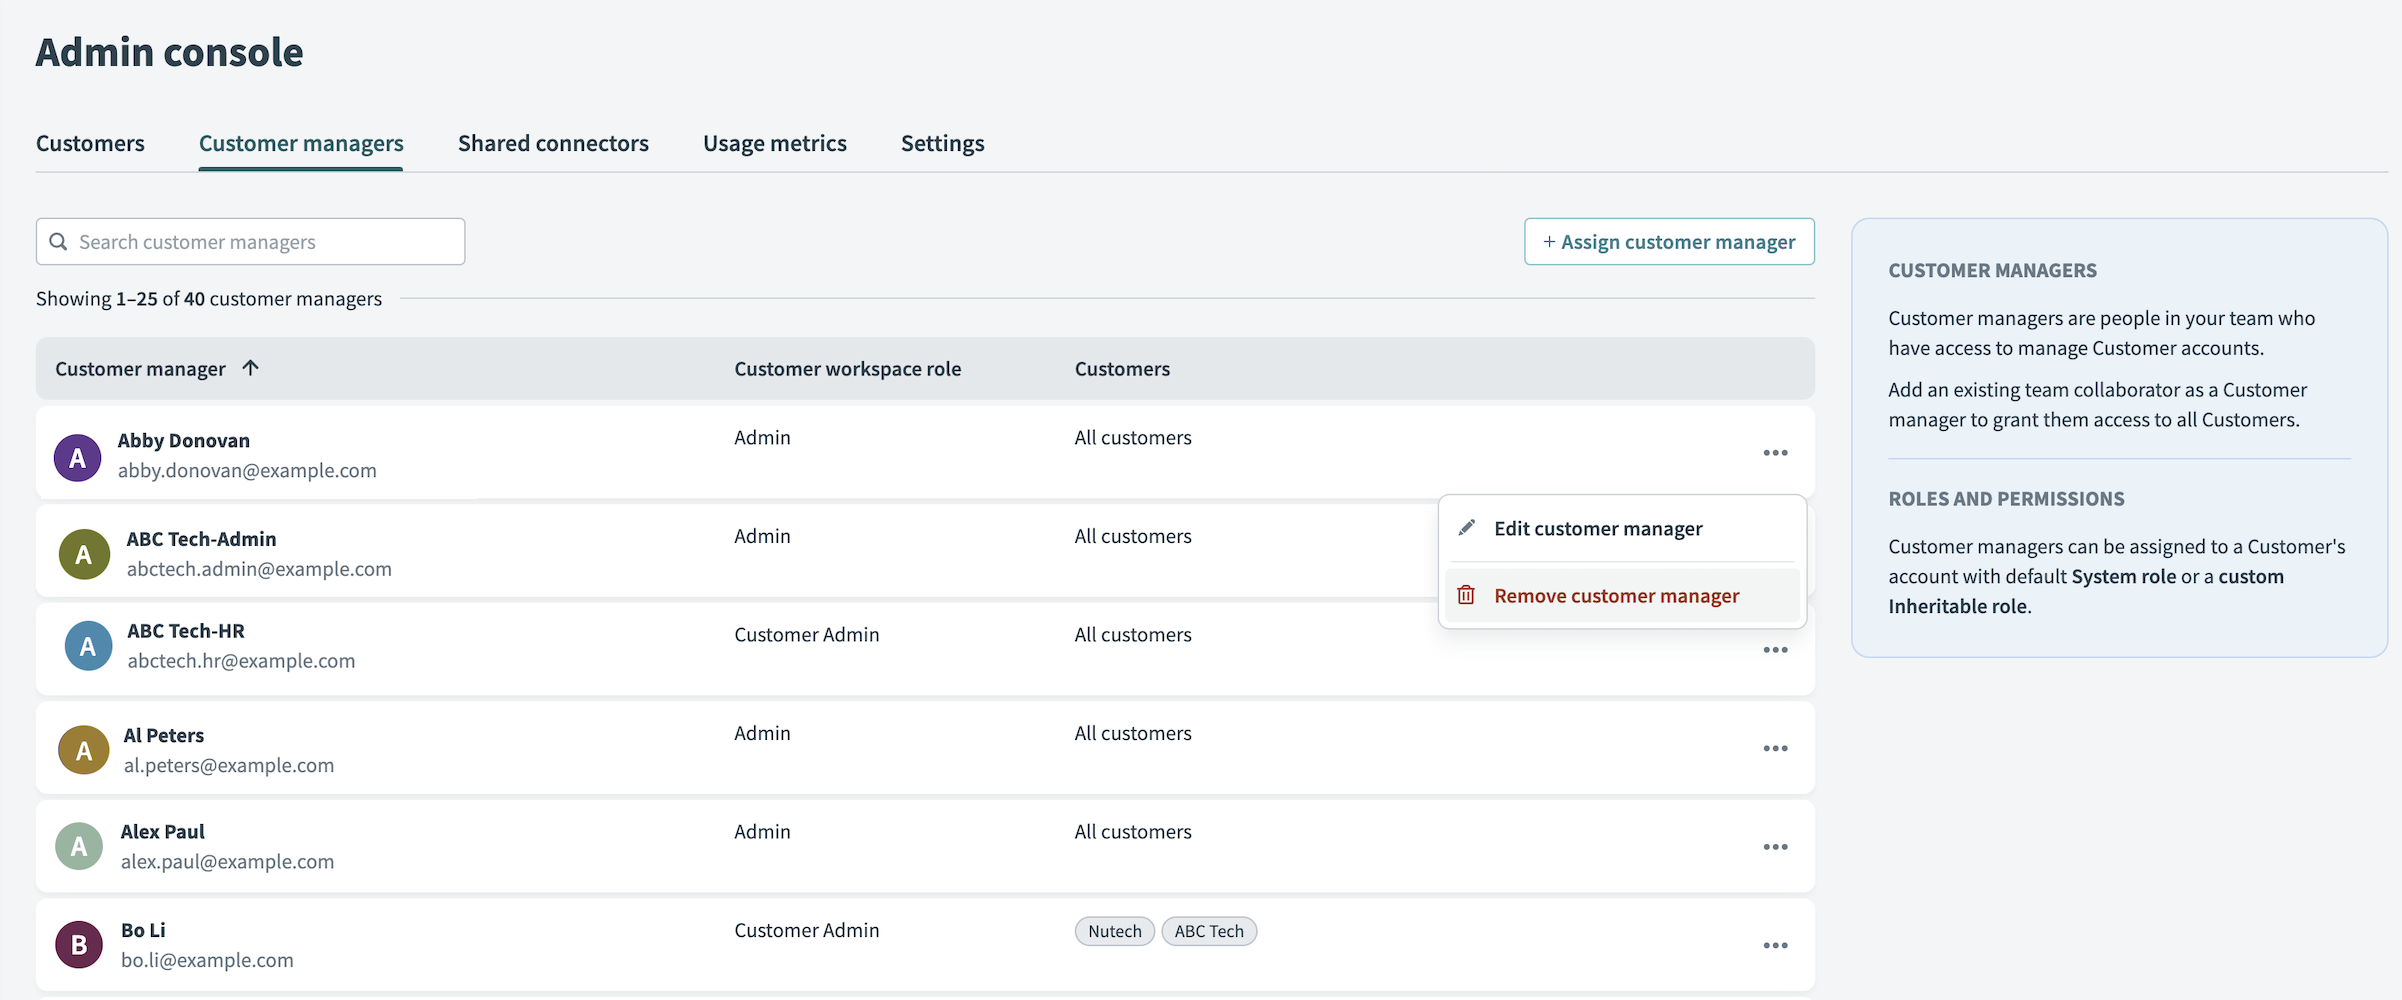Click the Assign customer manager button

(x=1668, y=241)
